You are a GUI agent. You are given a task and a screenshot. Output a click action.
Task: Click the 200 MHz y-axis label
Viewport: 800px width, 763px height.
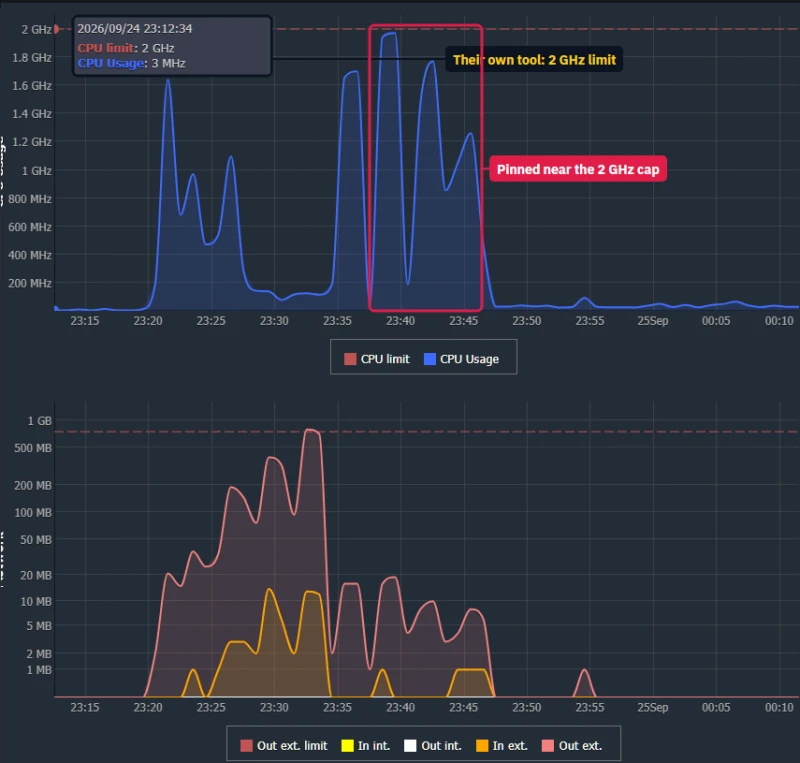[x=30, y=283]
